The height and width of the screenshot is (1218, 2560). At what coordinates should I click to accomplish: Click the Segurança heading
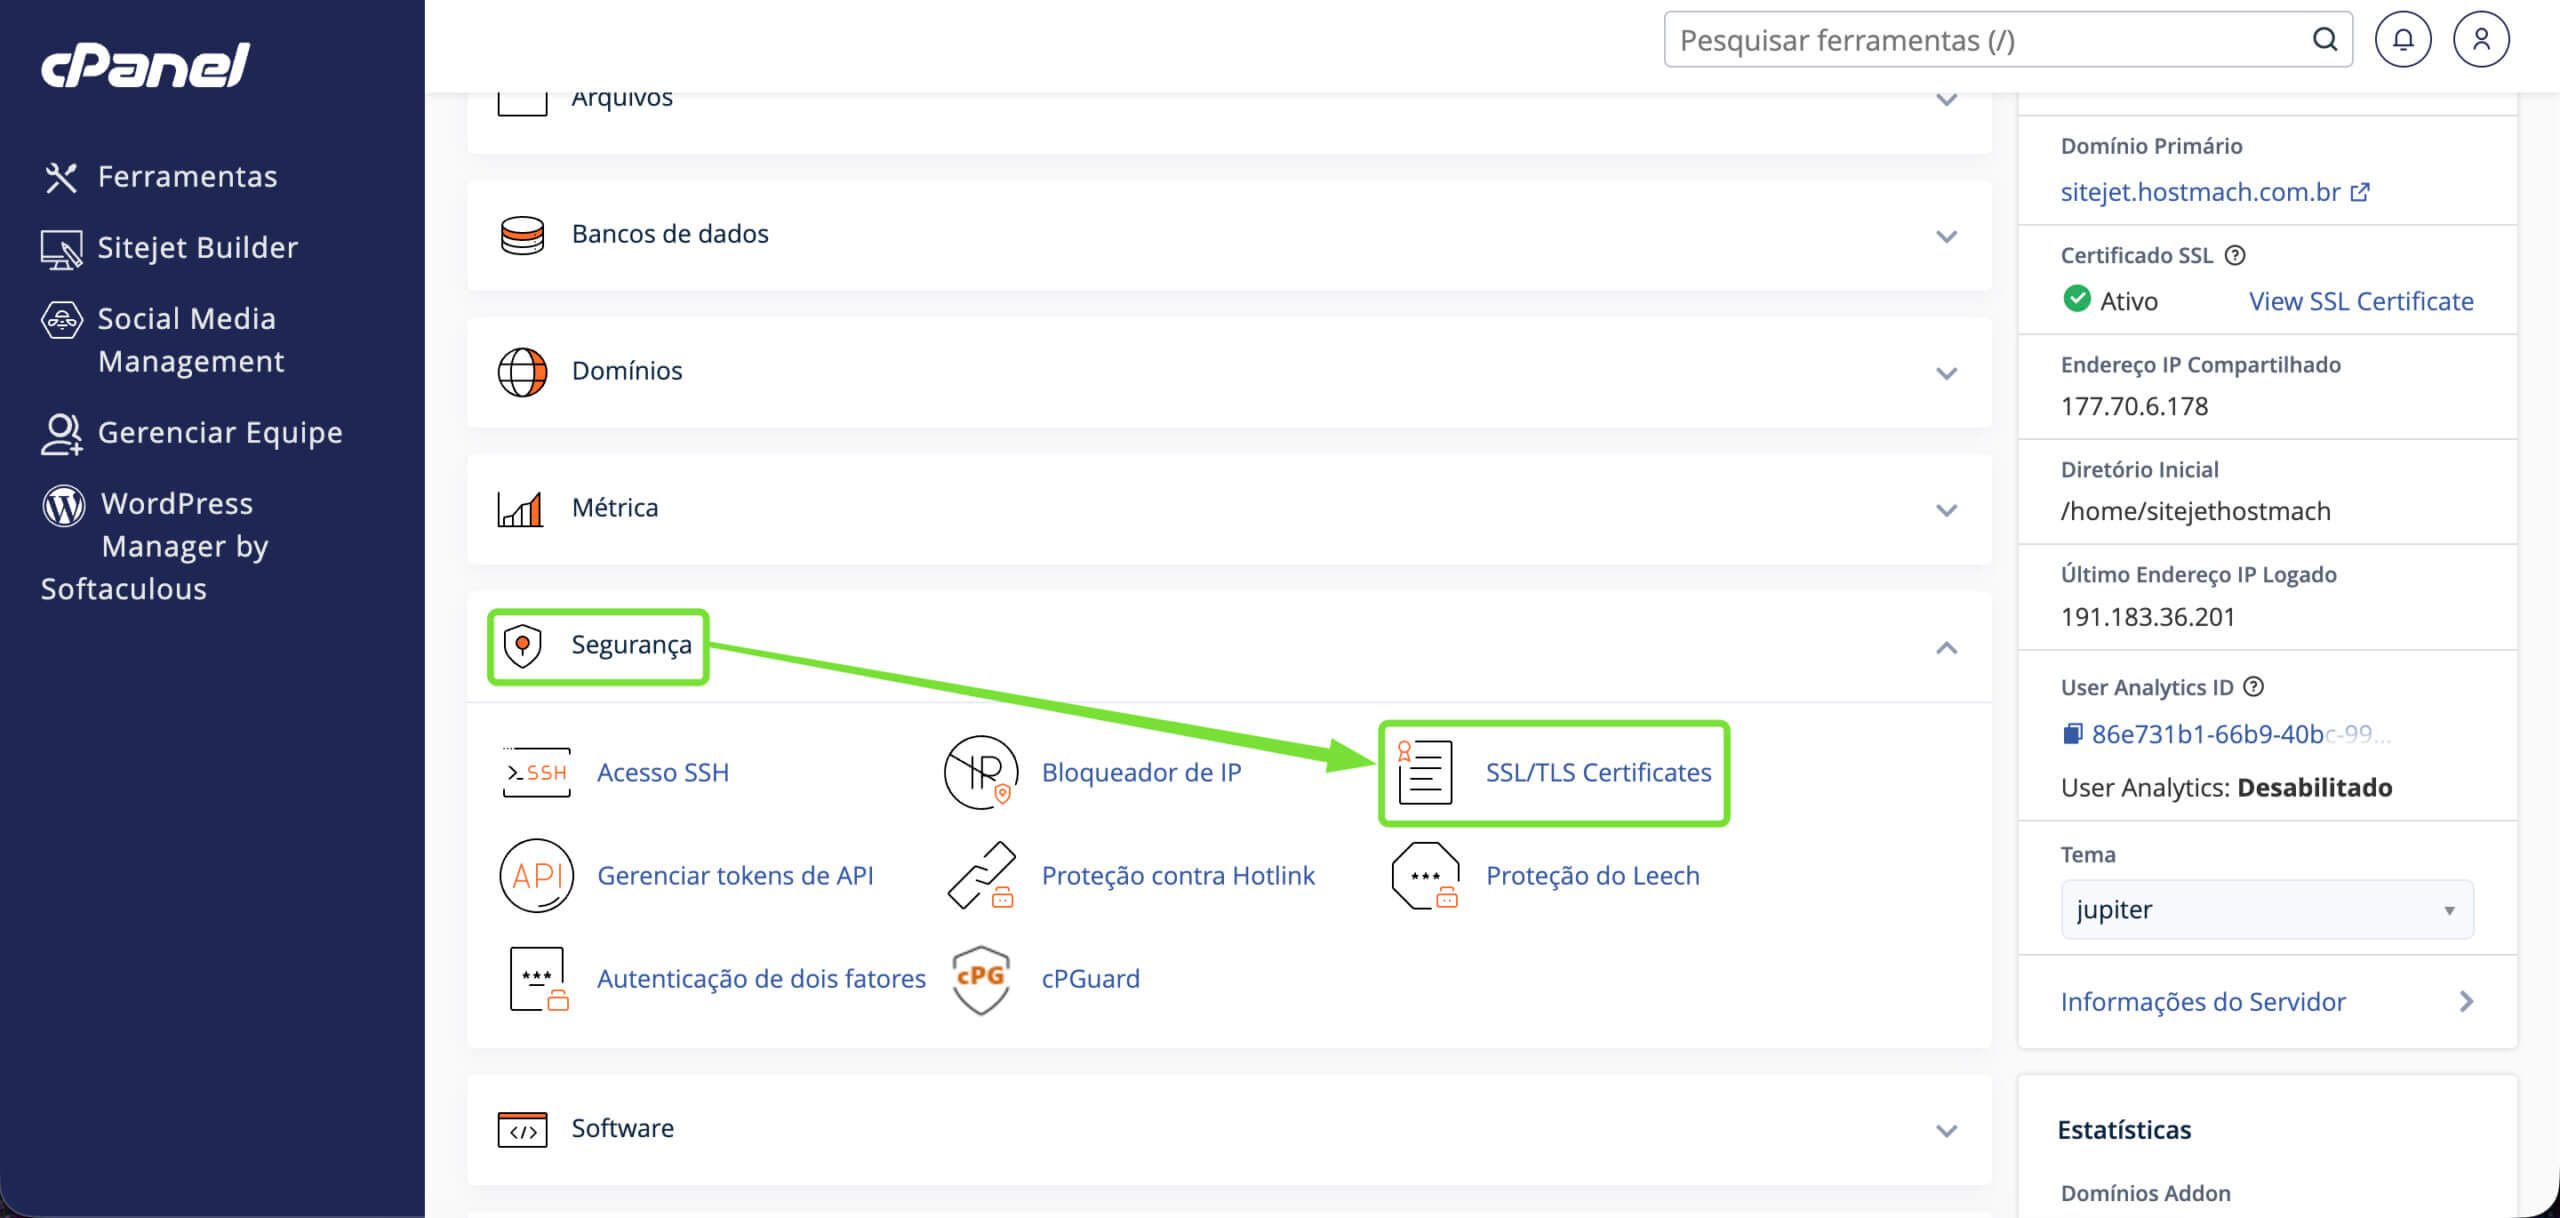(631, 645)
